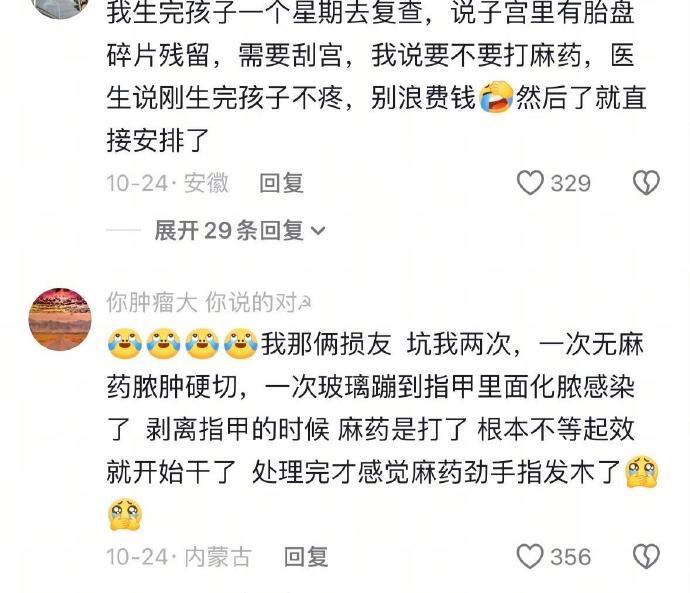The width and height of the screenshot is (690, 593).
Task: Tap the 329 like count
Action: coord(571,183)
